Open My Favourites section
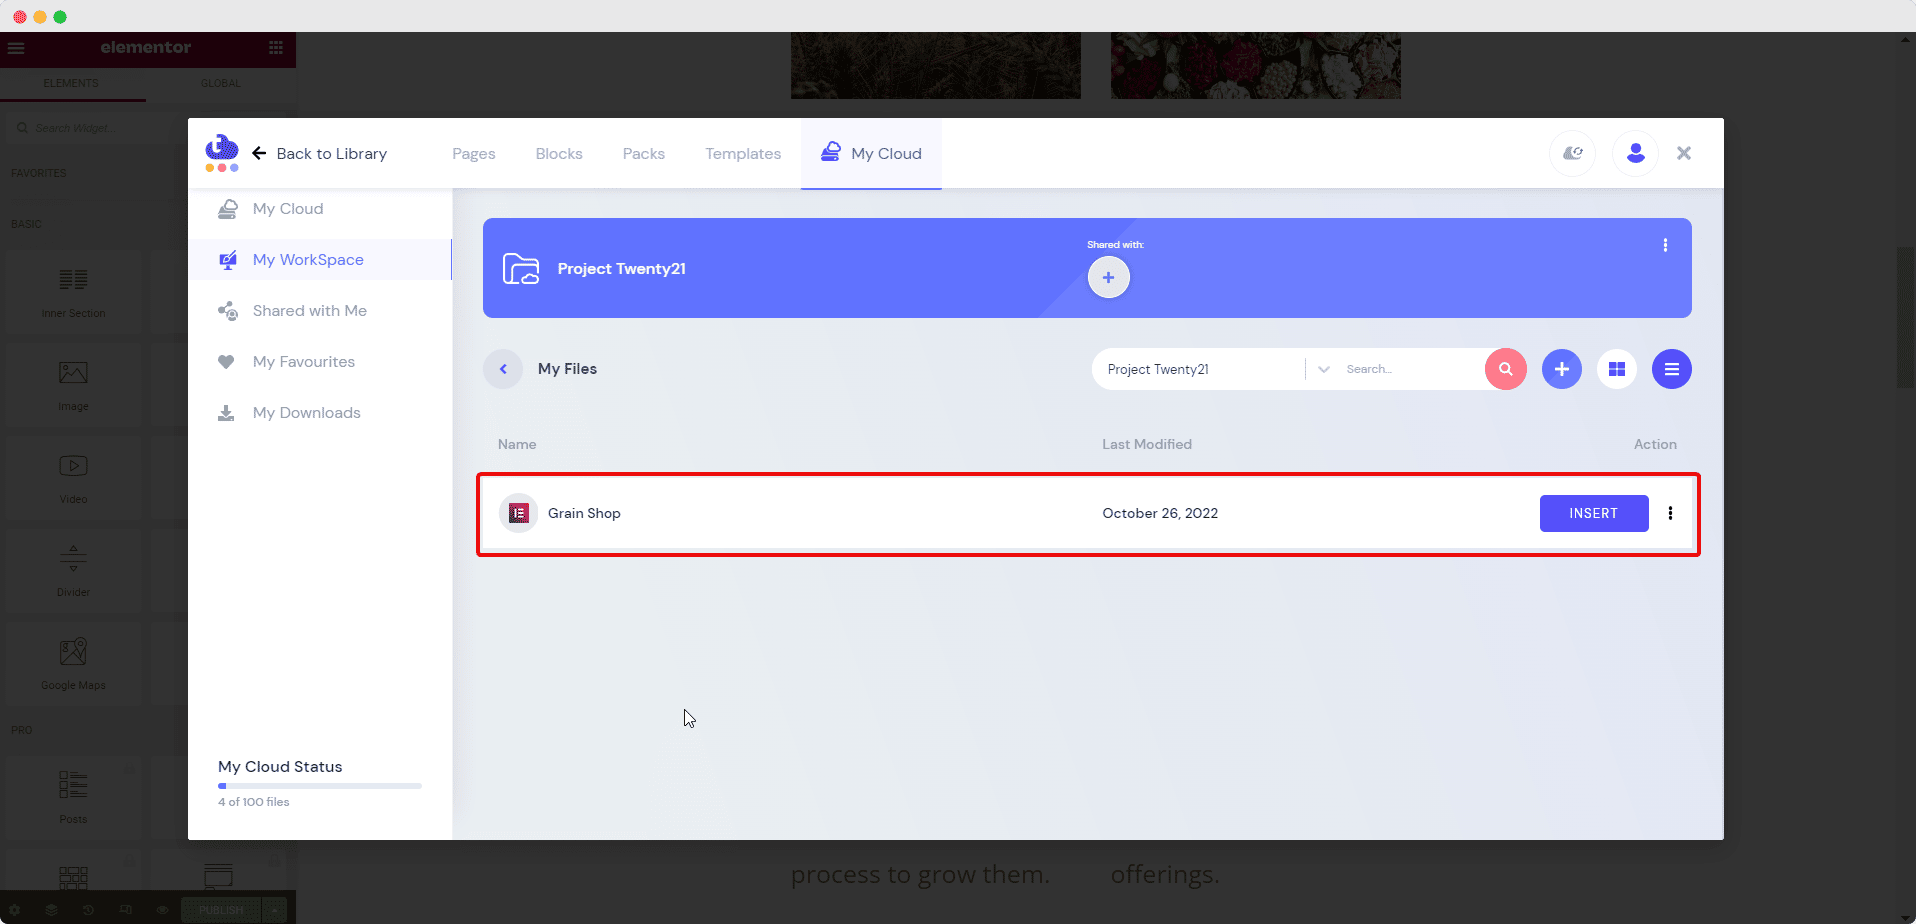The image size is (1916, 924). (x=320, y=362)
